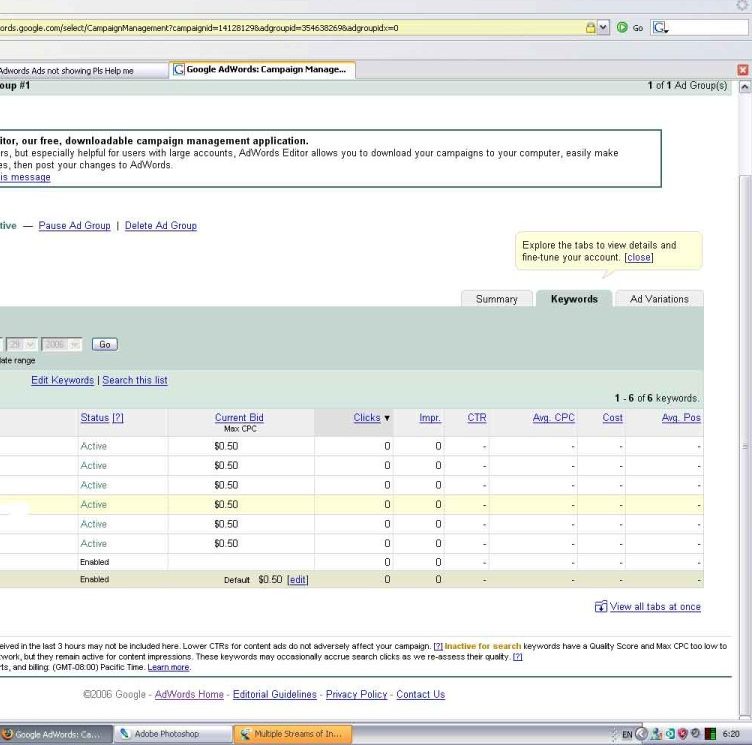Click View all tabs at once link
752x745 pixels.
(655, 606)
